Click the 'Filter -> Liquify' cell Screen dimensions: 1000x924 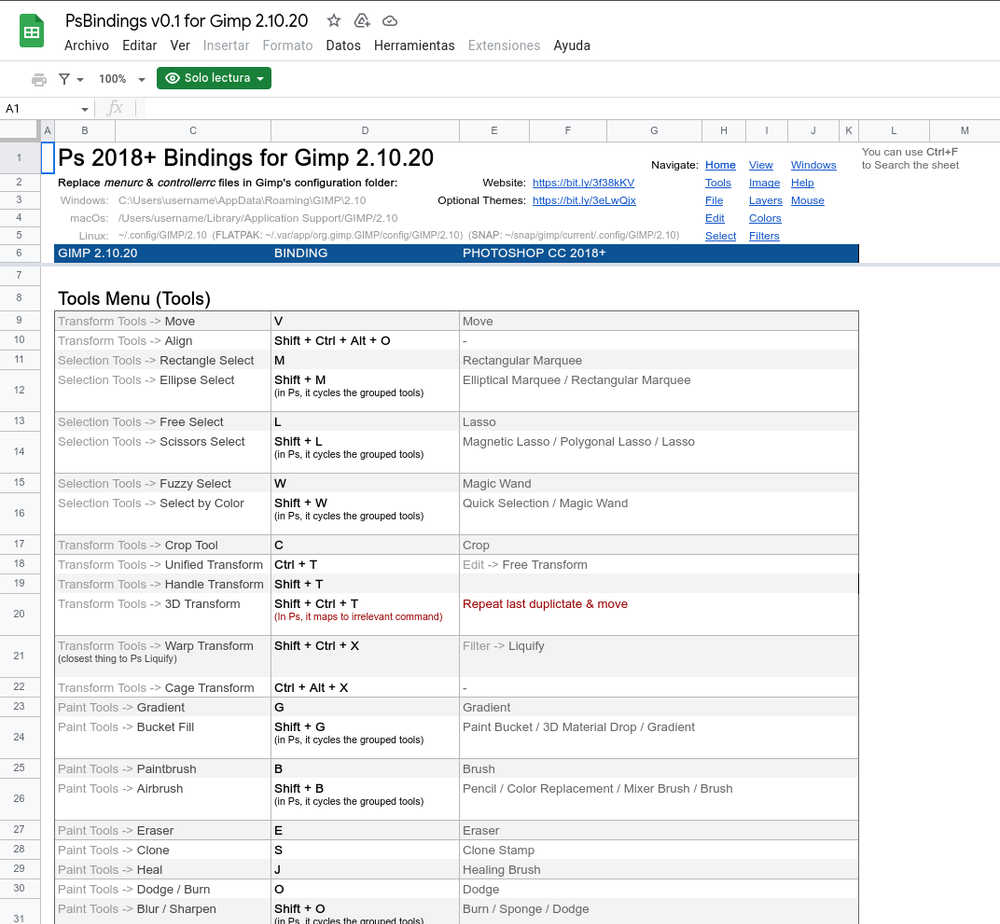point(659,656)
